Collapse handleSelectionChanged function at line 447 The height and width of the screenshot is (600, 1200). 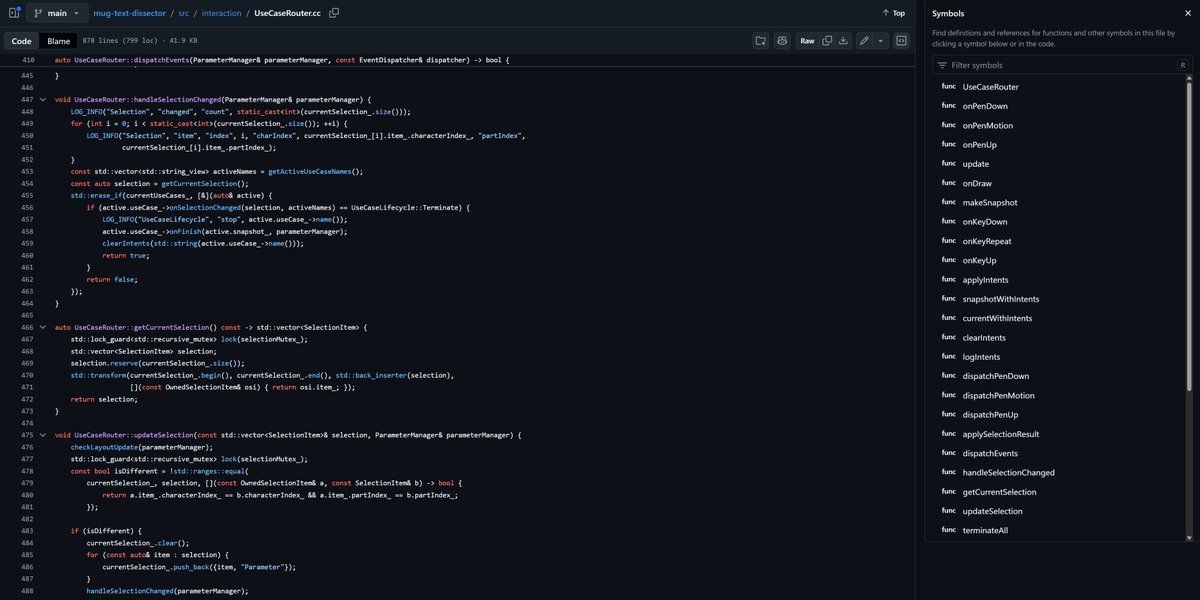tap(42, 100)
